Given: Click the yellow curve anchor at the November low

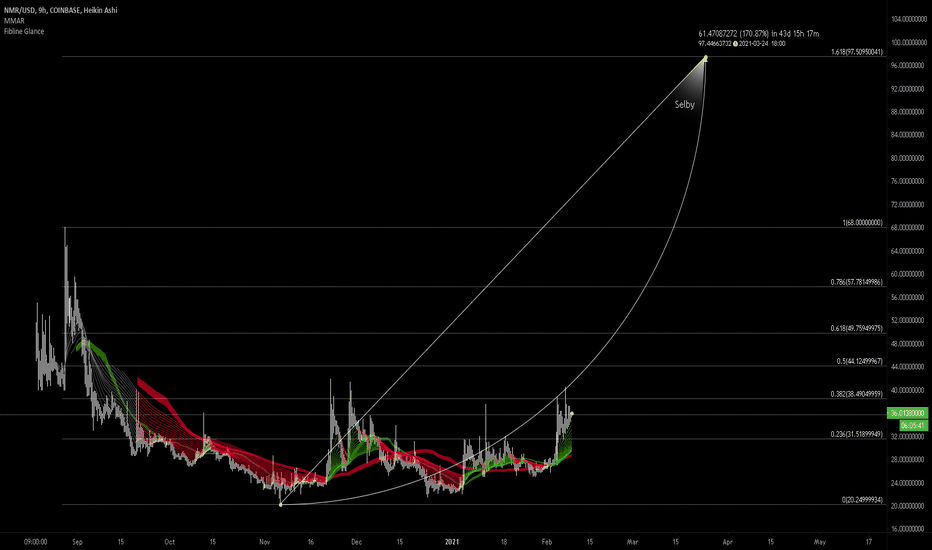Looking at the screenshot, I should click(281, 505).
